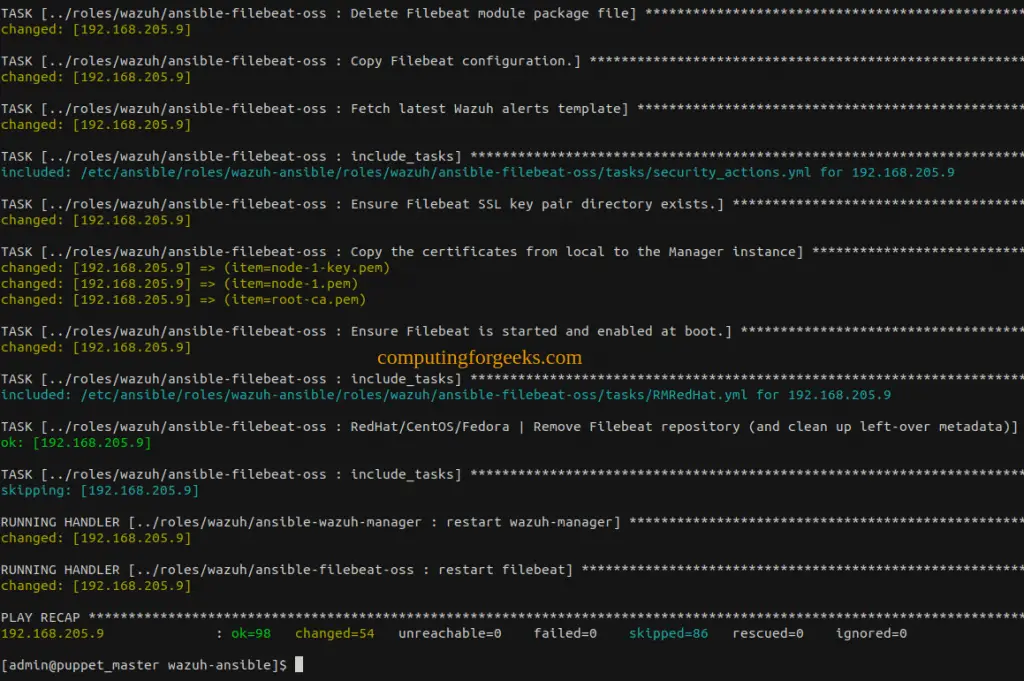Click the "restart wazuh-manager" handler line
This screenshot has height=681, width=1024.
(512, 522)
